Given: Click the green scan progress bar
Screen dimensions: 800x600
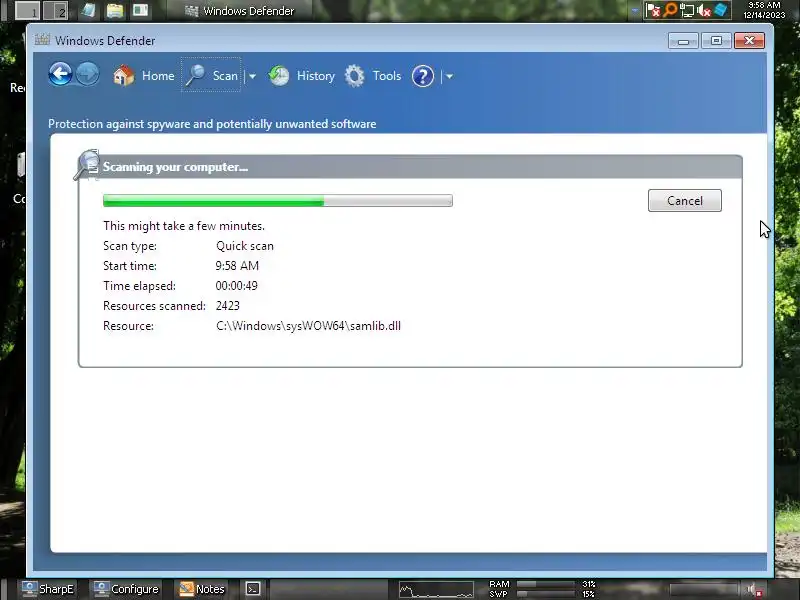Looking at the screenshot, I should pos(278,201).
